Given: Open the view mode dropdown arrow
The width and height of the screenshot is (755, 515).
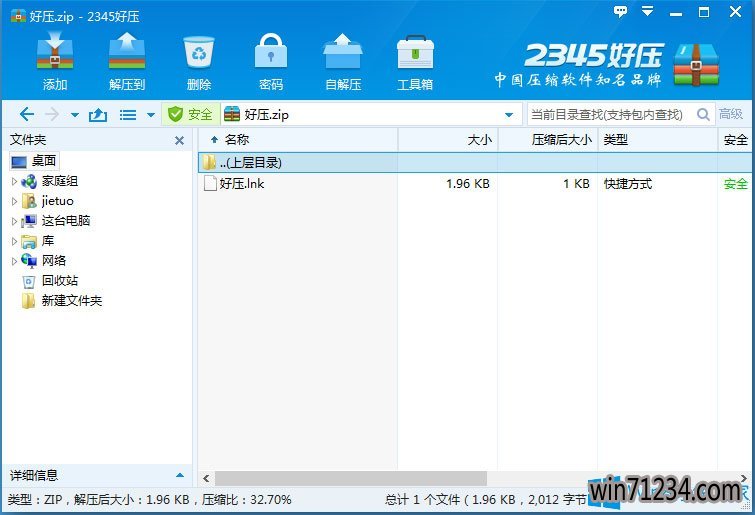Looking at the screenshot, I should click(151, 115).
